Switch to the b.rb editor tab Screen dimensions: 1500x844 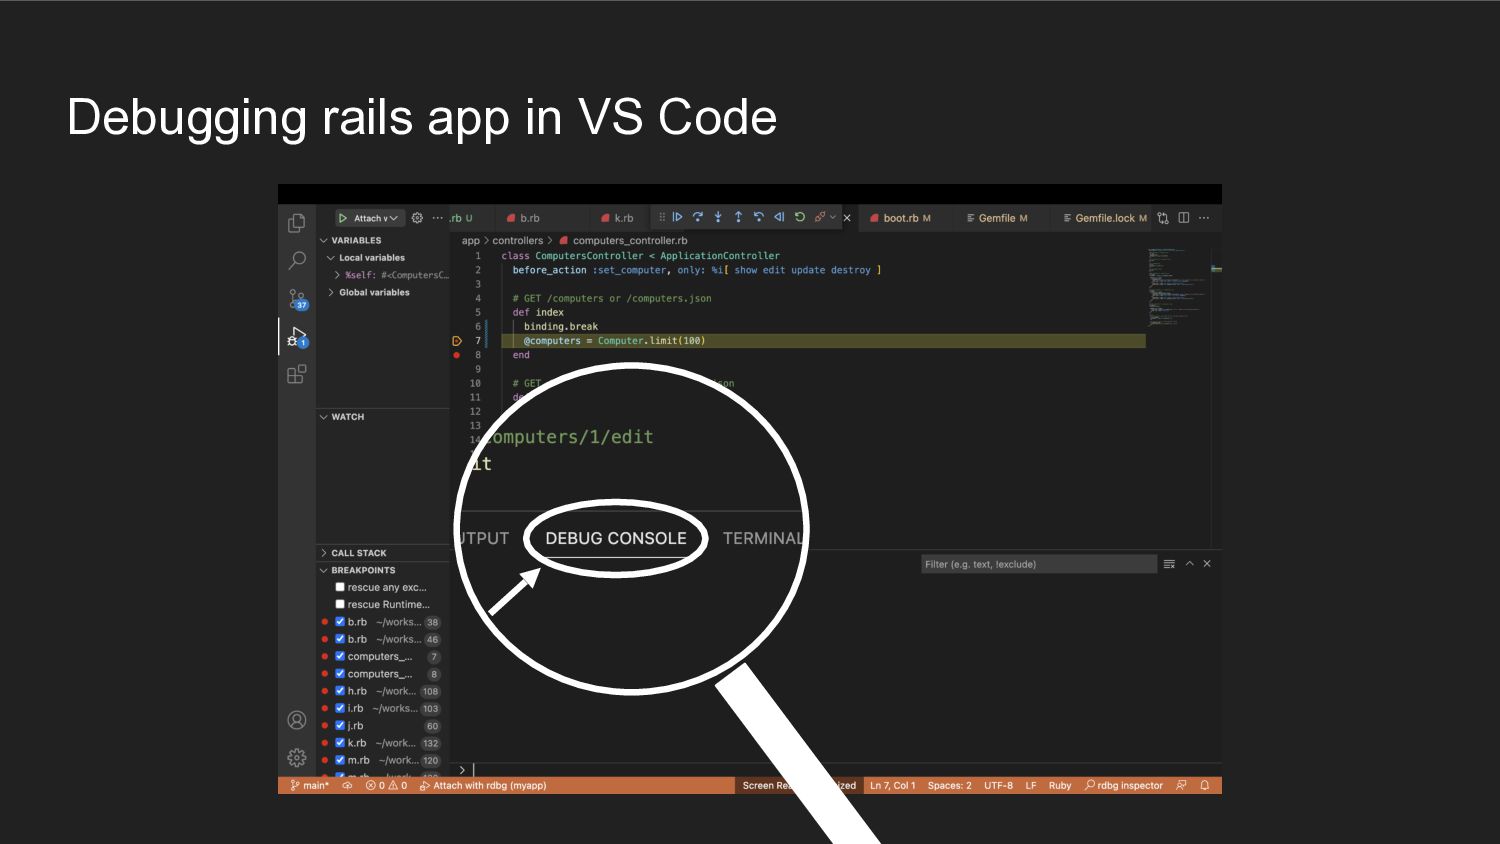coord(523,218)
